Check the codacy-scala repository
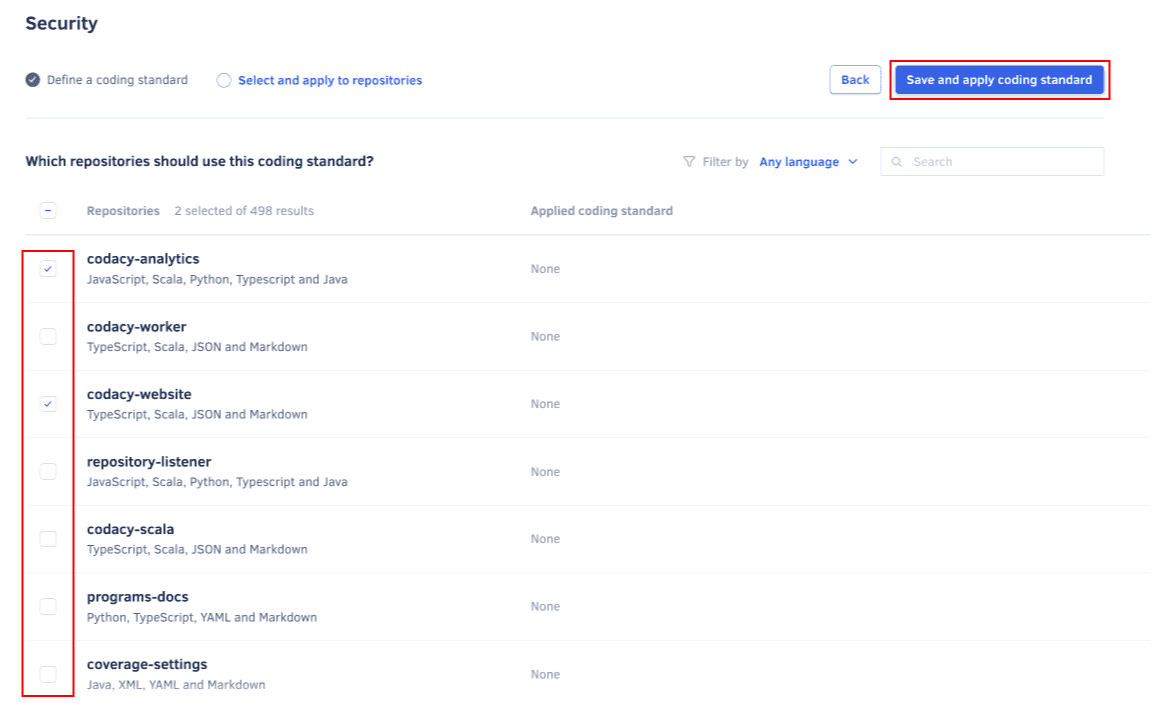 click(x=47, y=538)
